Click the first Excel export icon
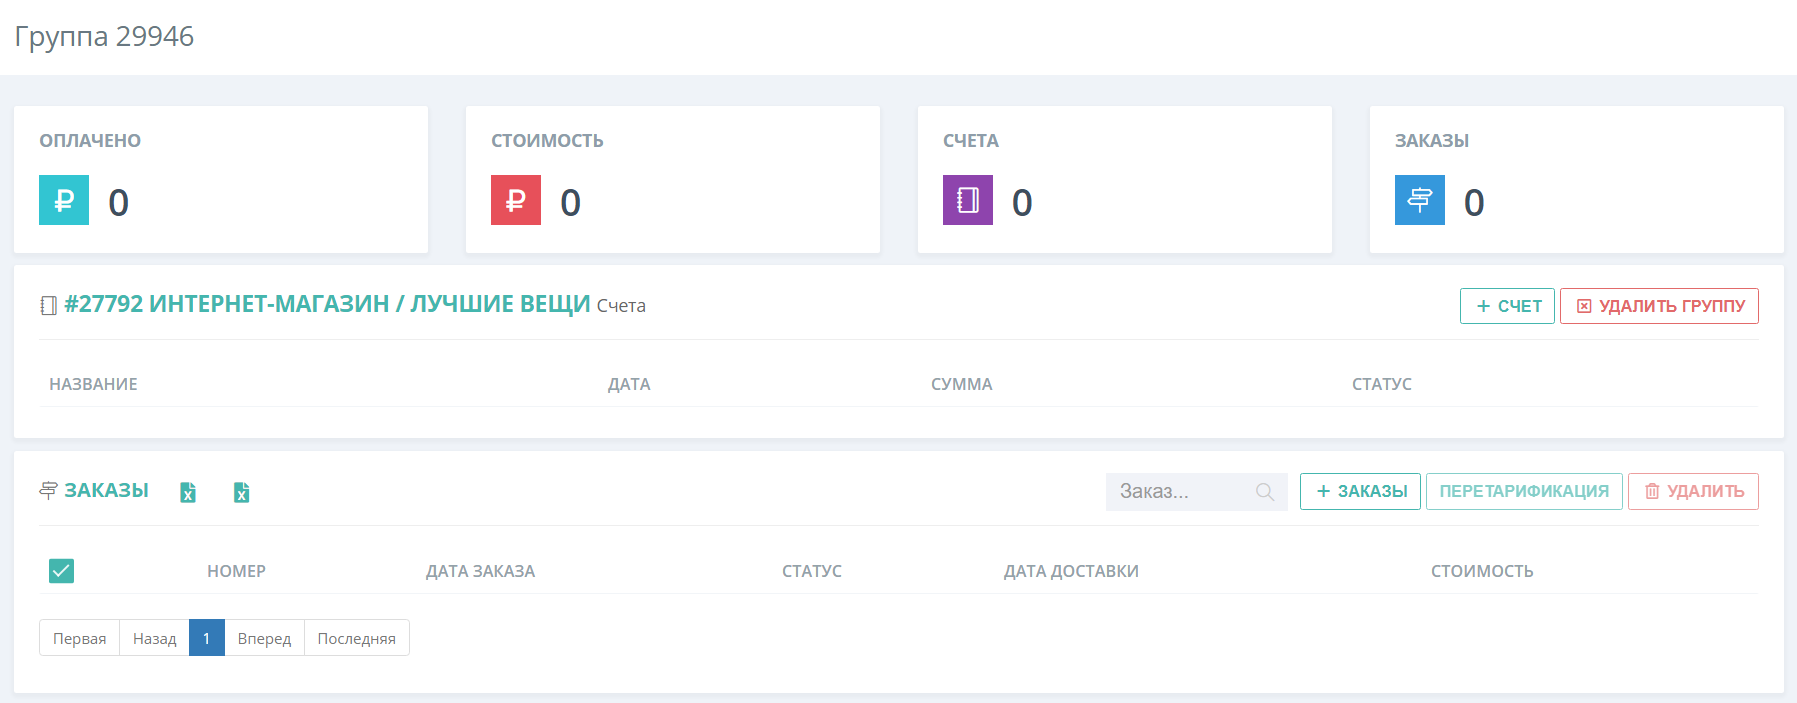This screenshot has width=1797, height=703. 188,492
